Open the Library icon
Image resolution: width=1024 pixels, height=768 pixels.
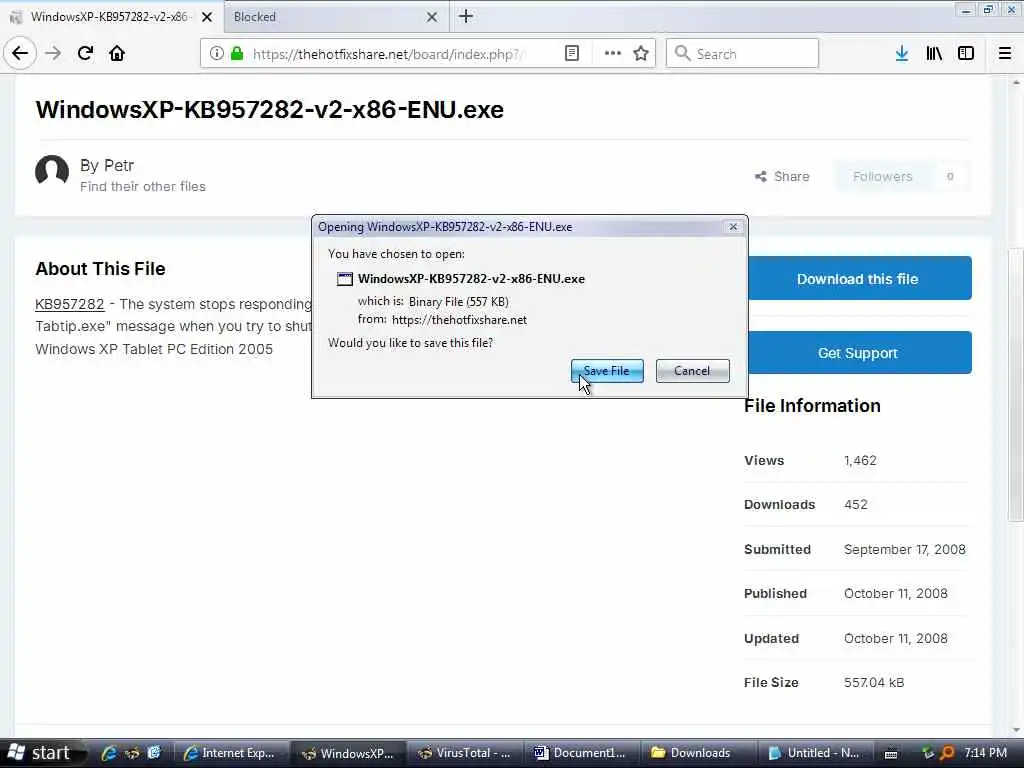click(x=934, y=54)
